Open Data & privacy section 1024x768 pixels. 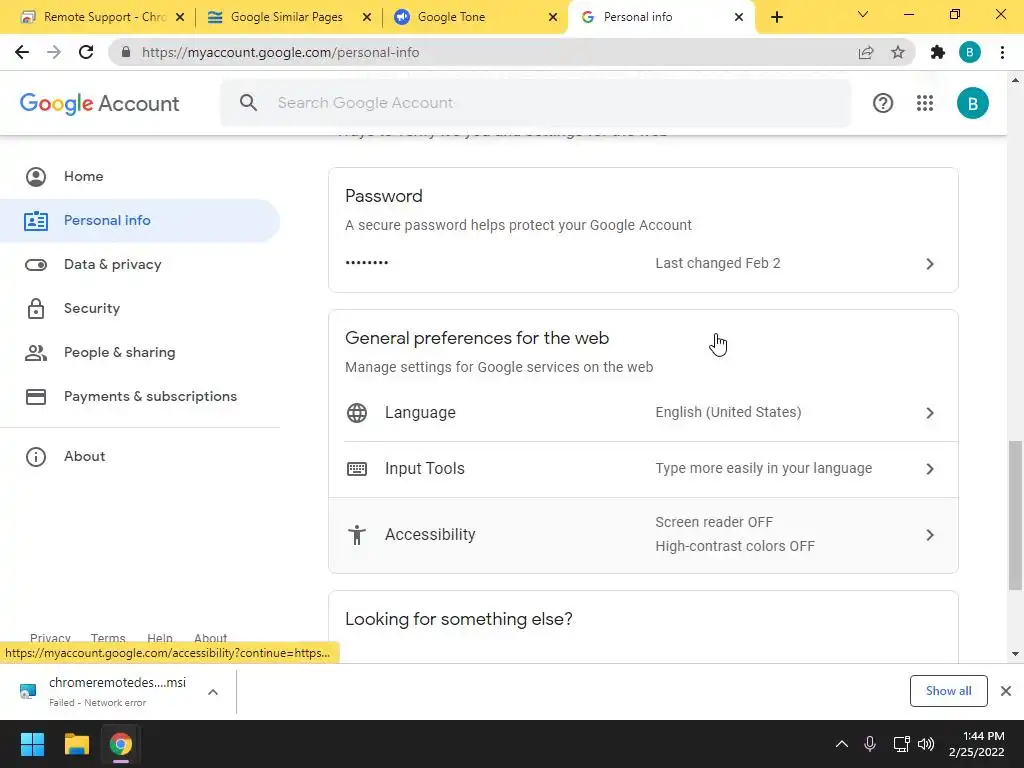tap(140, 264)
